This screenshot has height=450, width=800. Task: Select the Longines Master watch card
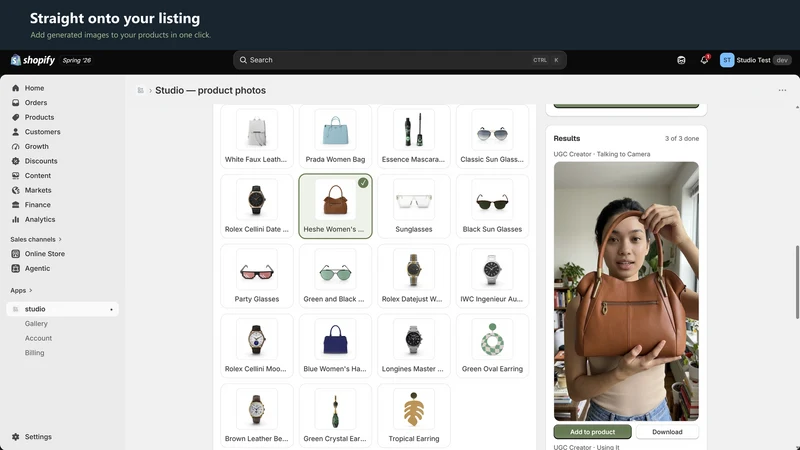click(414, 346)
